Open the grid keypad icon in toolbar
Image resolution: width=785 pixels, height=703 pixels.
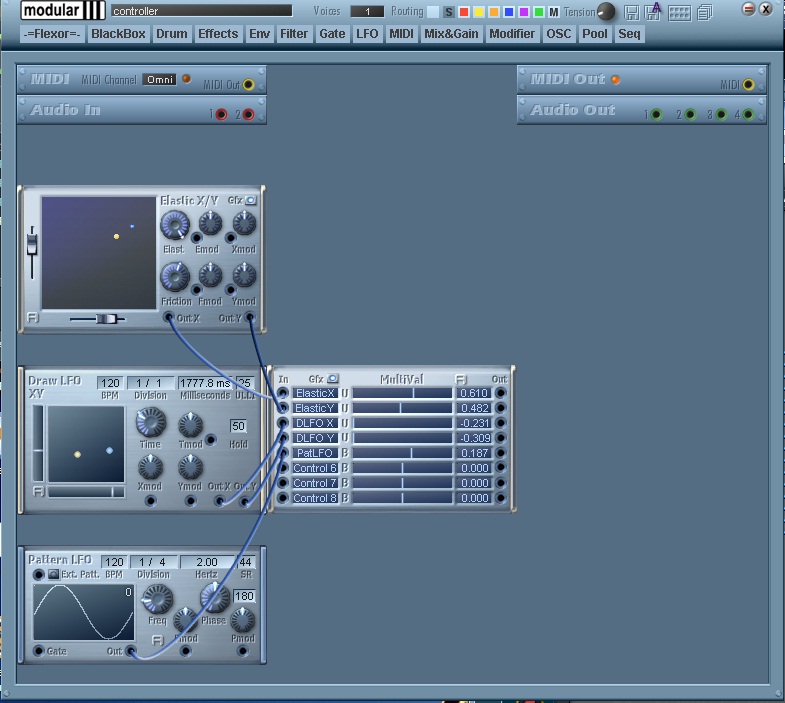679,13
